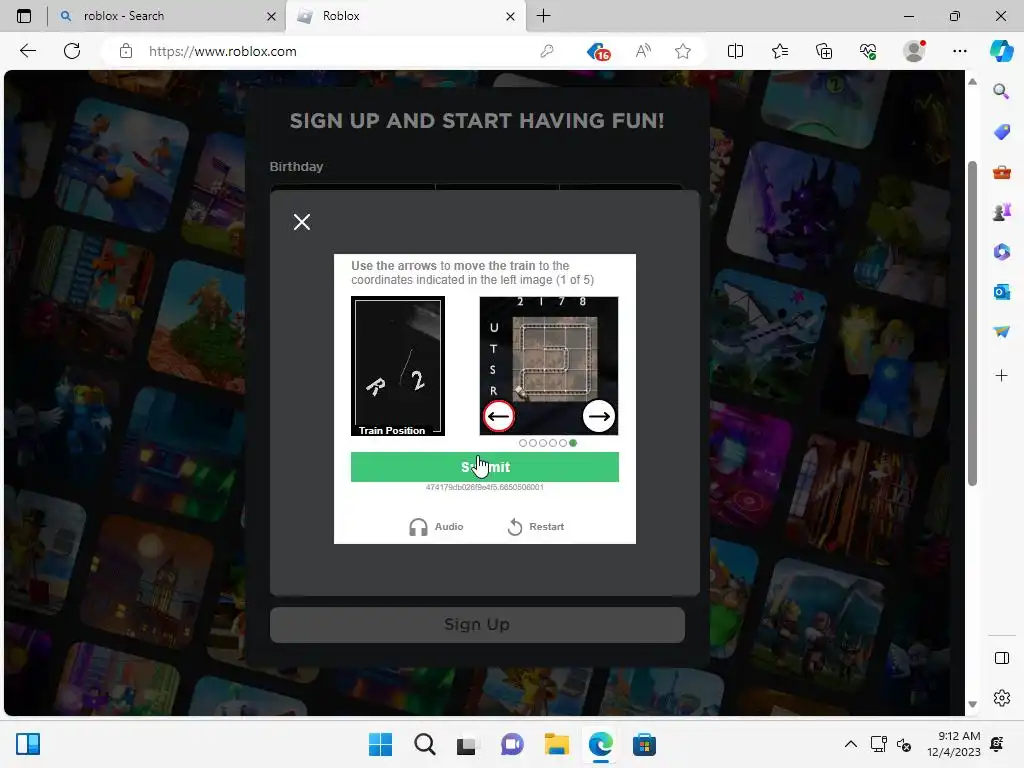Open Task View on taskbar

point(468,744)
